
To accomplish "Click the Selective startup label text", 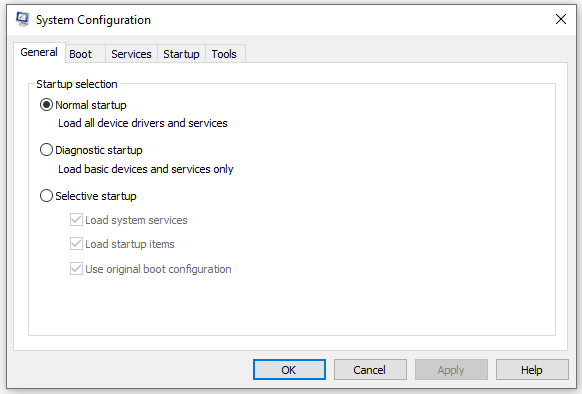I will coord(96,196).
